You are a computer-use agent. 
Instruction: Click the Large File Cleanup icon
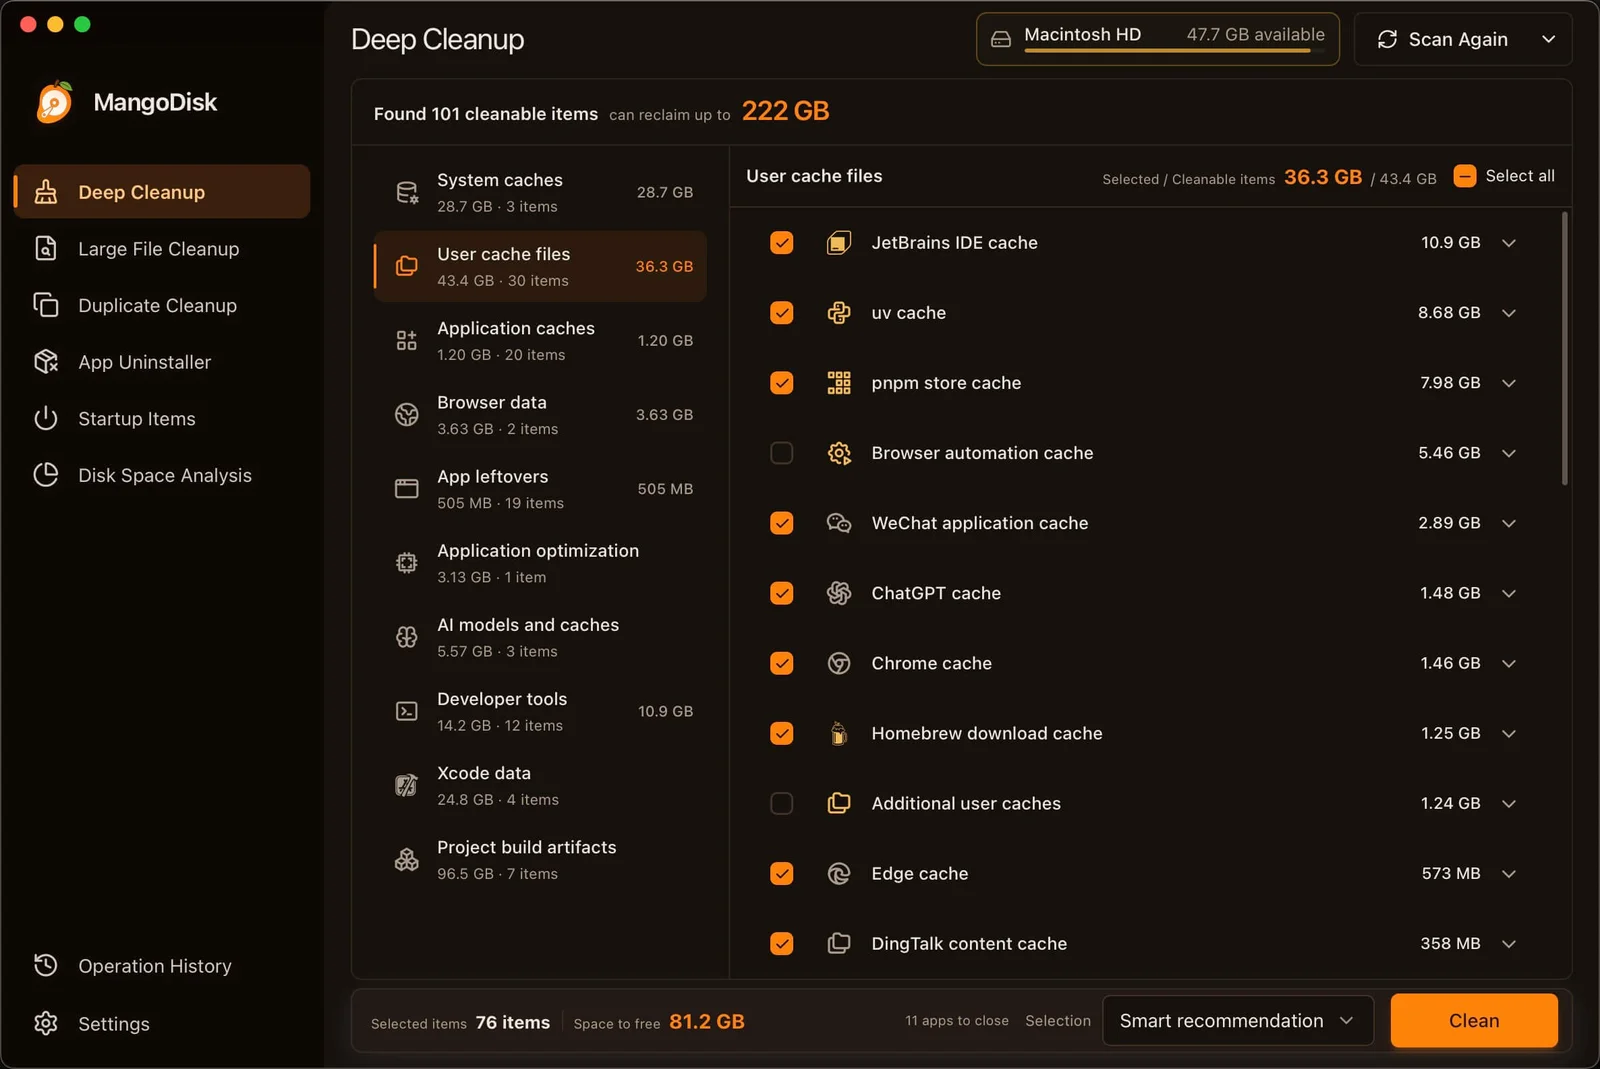pos(46,248)
